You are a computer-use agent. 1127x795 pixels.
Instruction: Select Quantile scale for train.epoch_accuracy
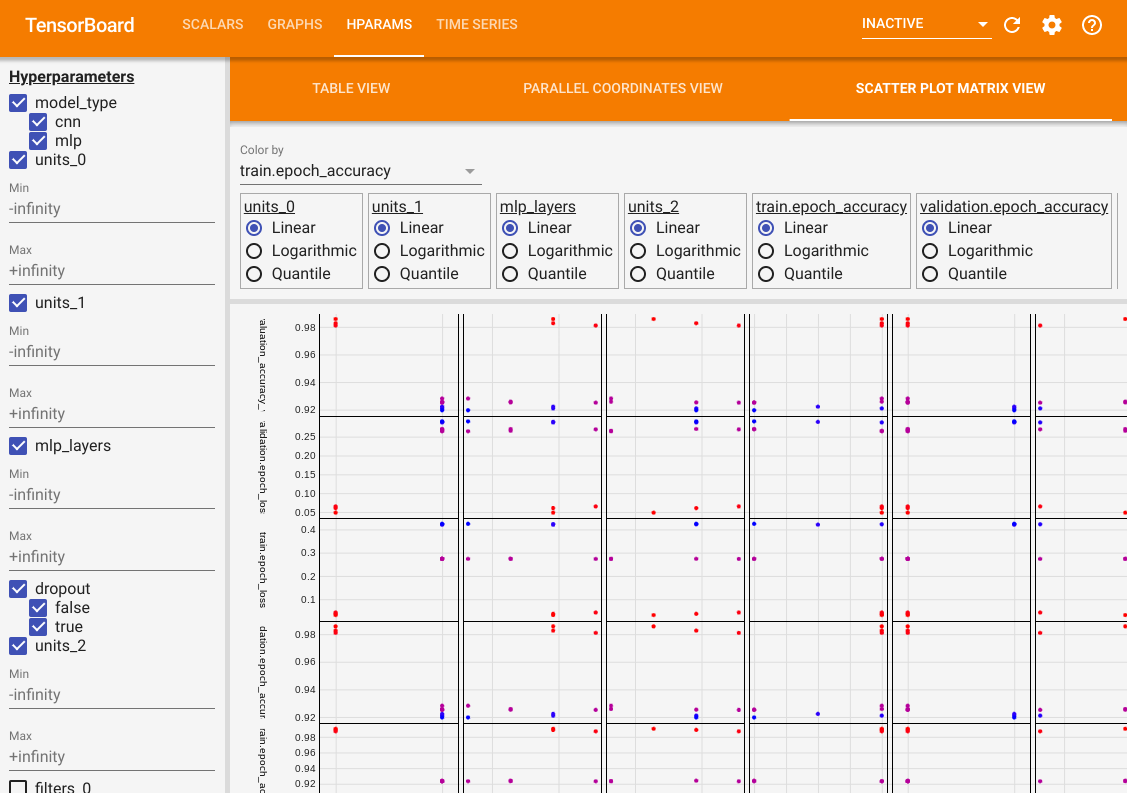(x=765, y=274)
